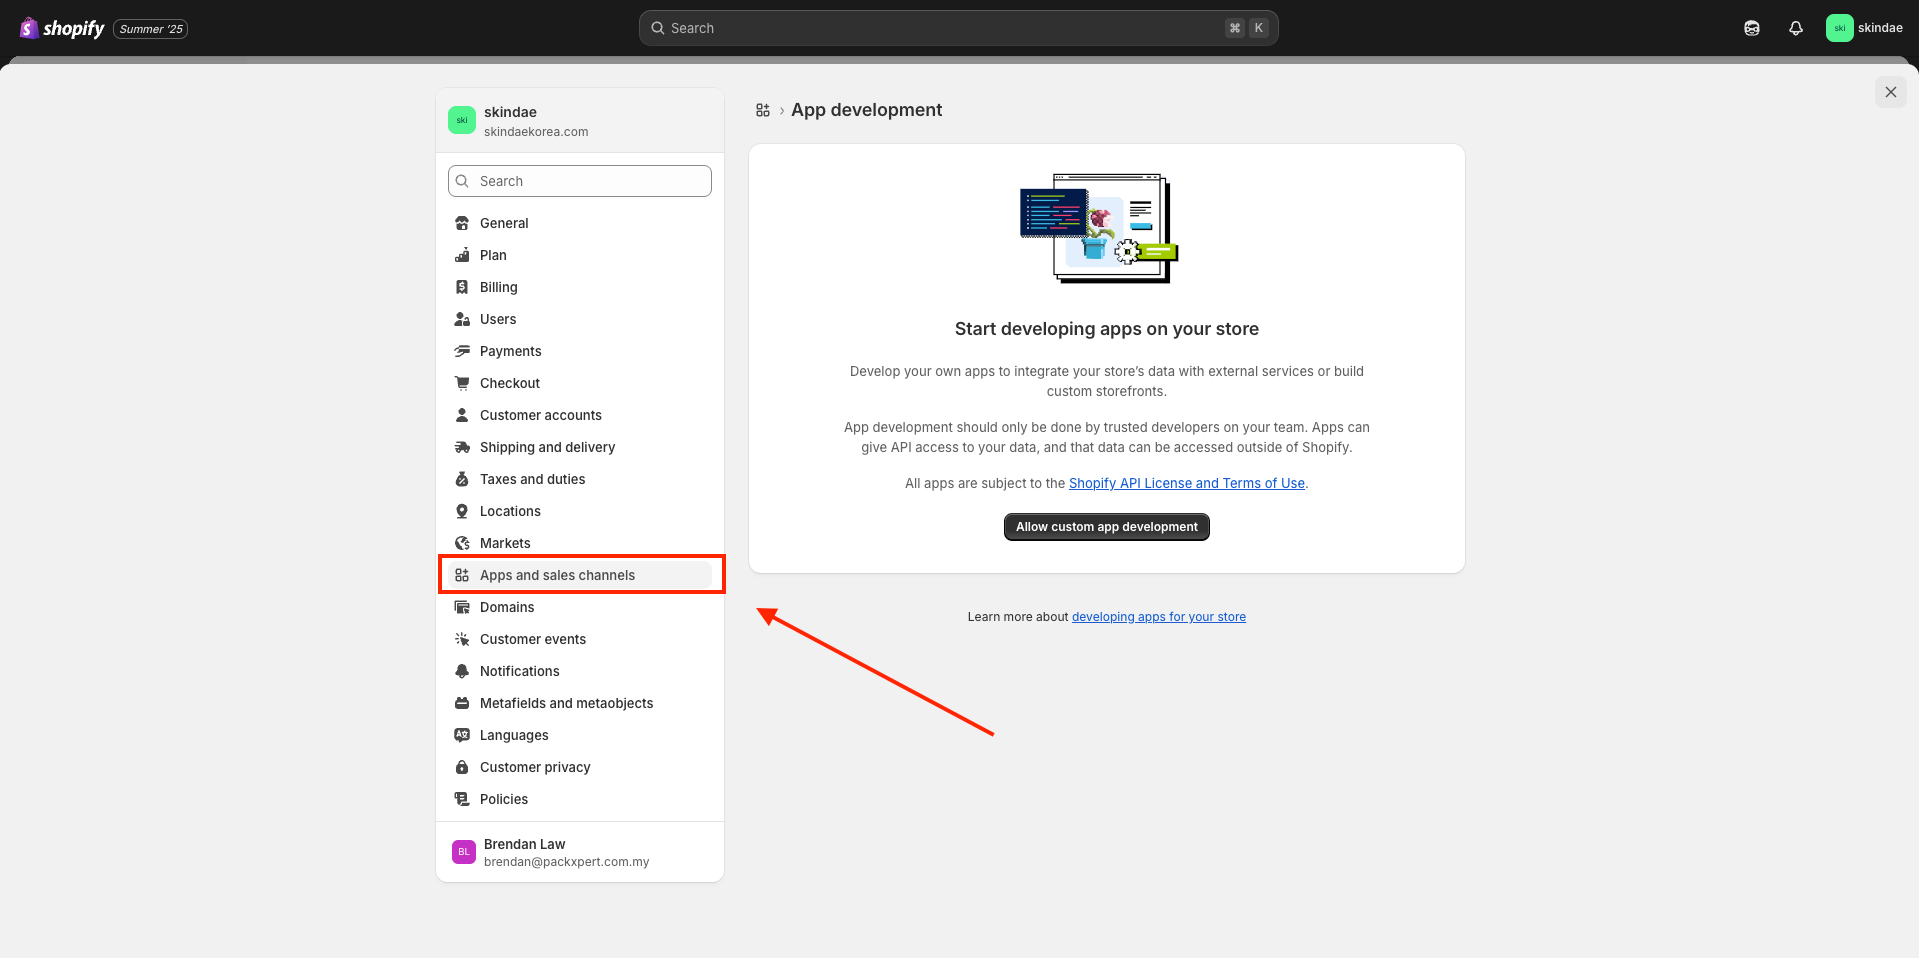Click the Customer privacy lock icon
Image resolution: width=1919 pixels, height=958 pixels.
462,767
